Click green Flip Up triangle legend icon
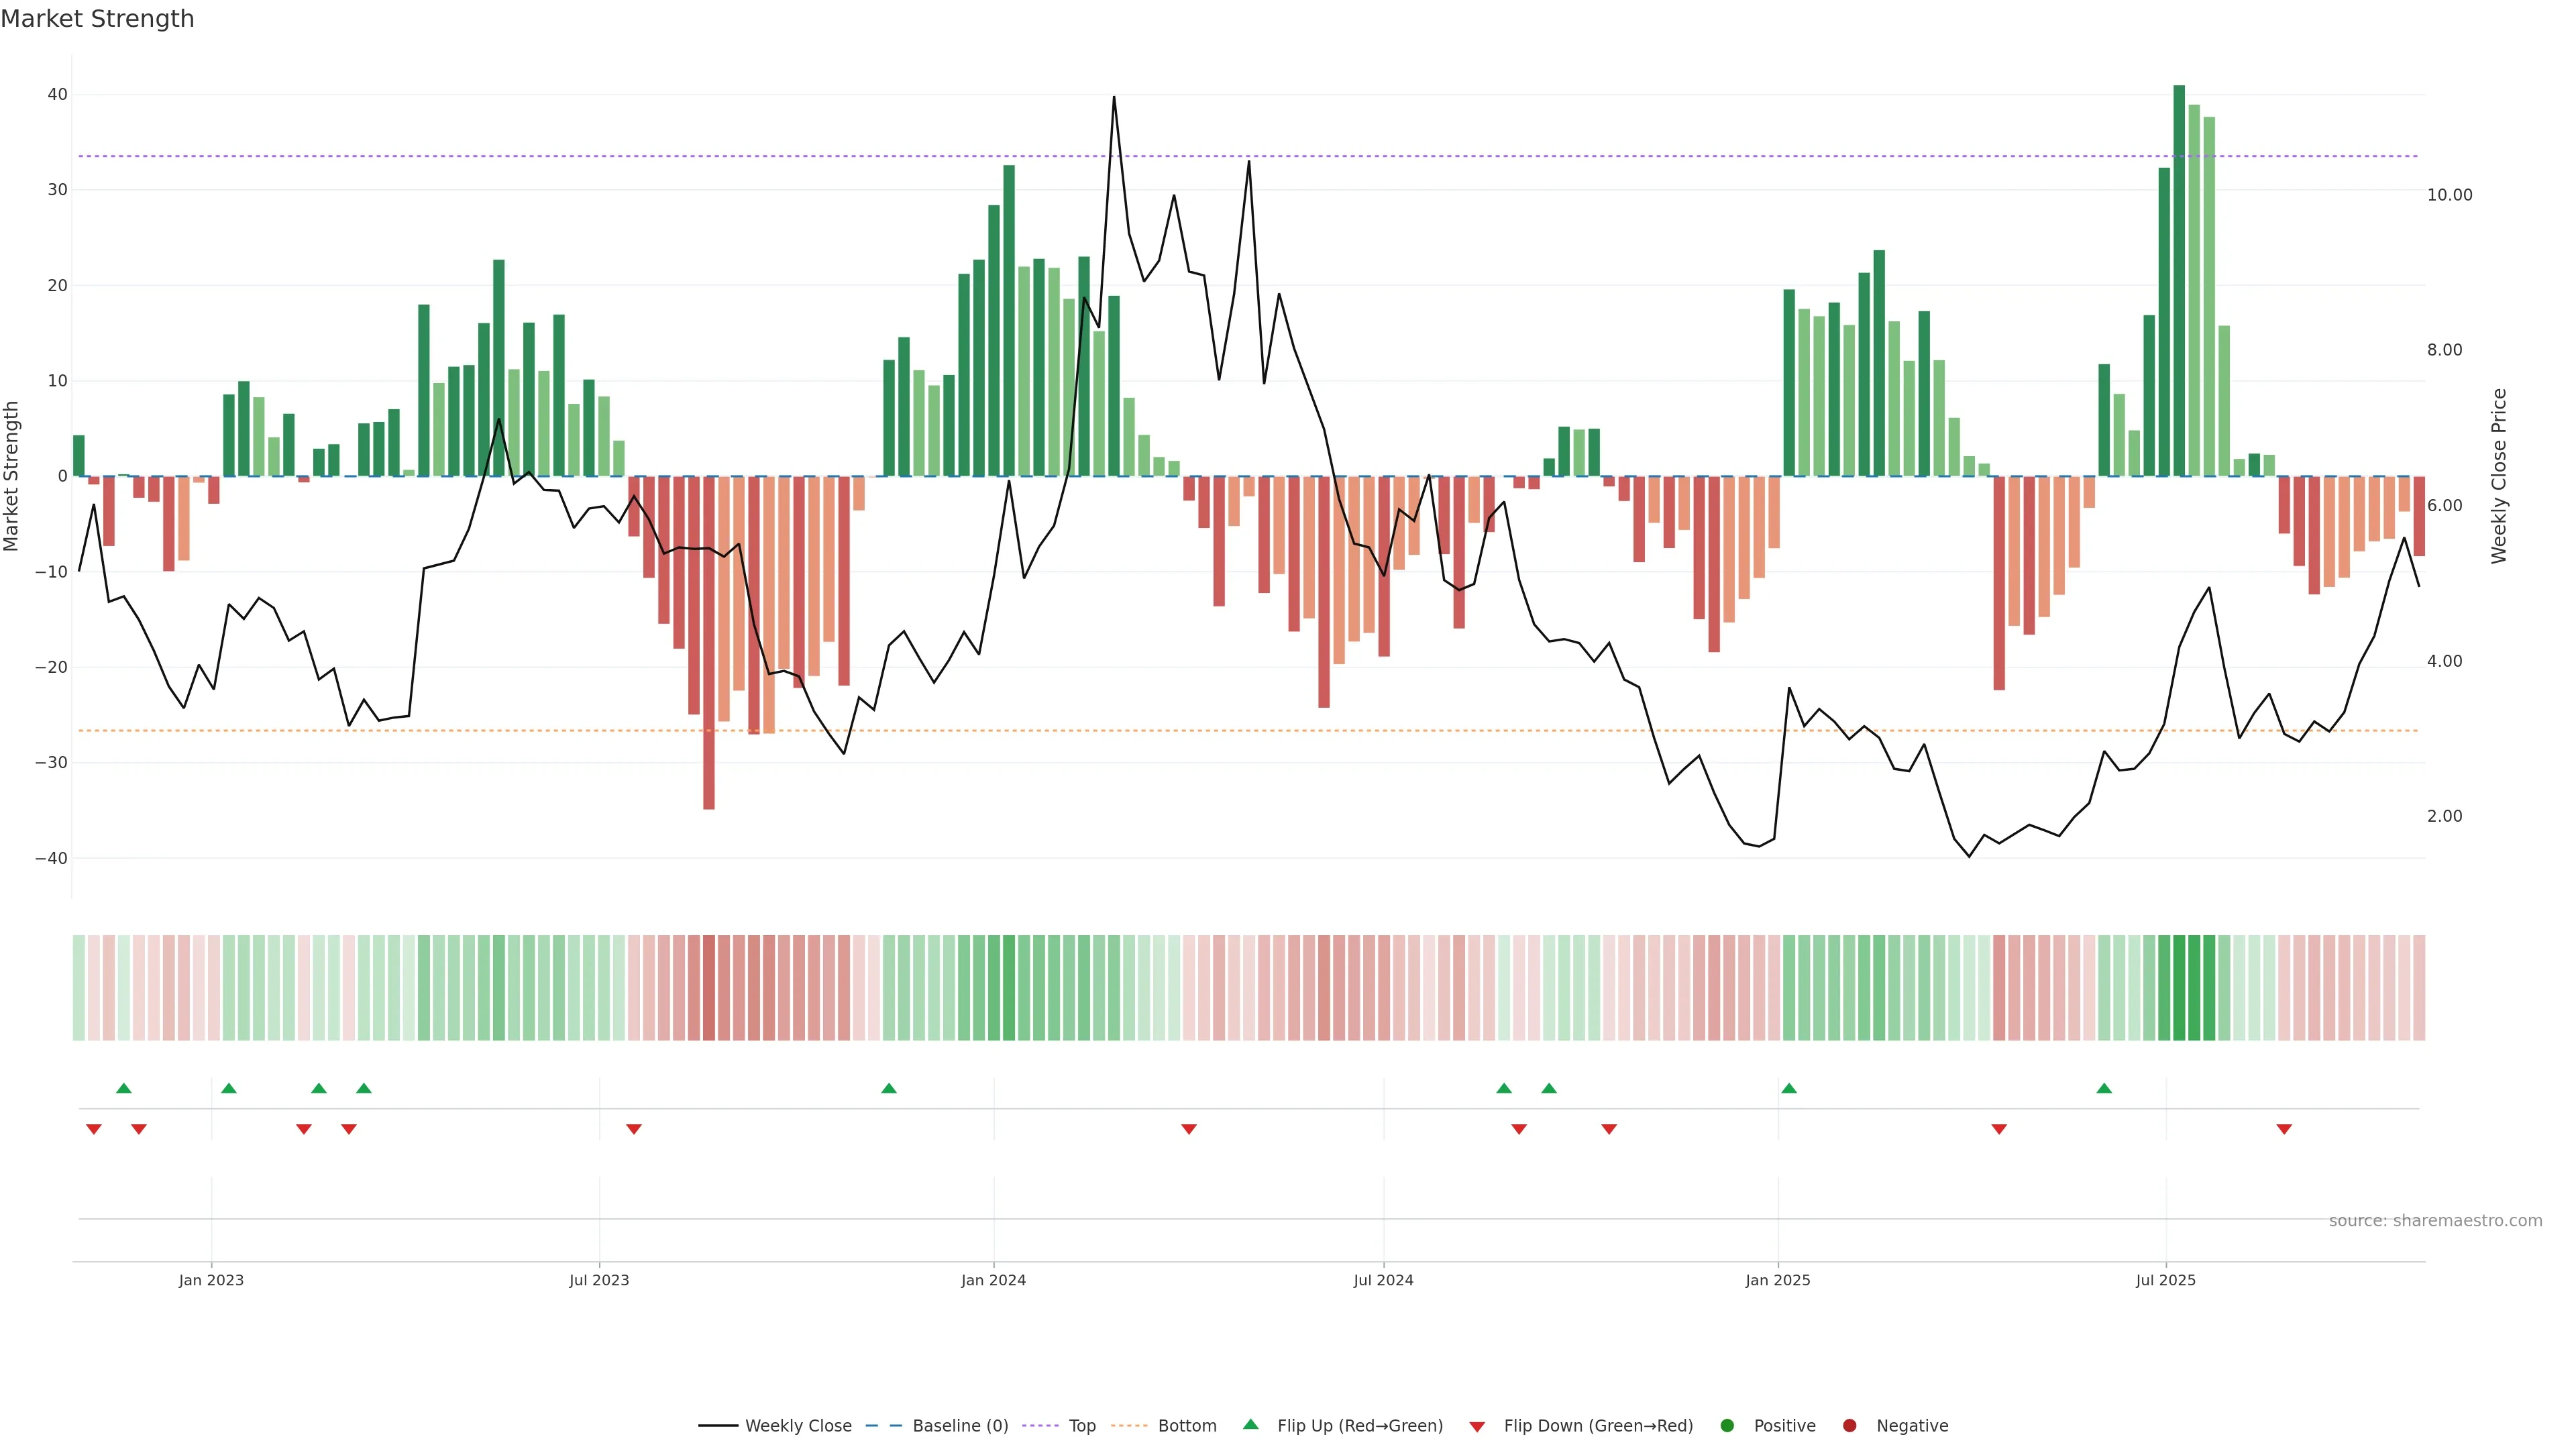 1250,1425
